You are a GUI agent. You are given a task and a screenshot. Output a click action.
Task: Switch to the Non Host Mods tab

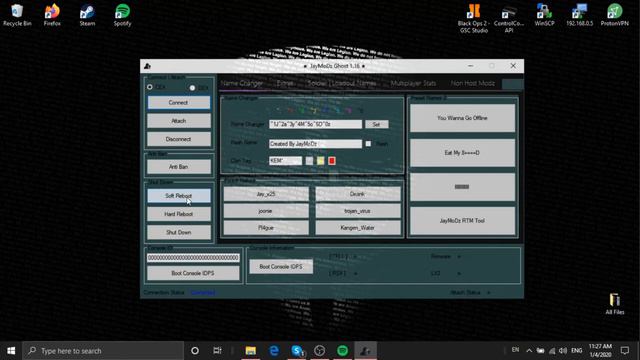click(x=473, y=83)
